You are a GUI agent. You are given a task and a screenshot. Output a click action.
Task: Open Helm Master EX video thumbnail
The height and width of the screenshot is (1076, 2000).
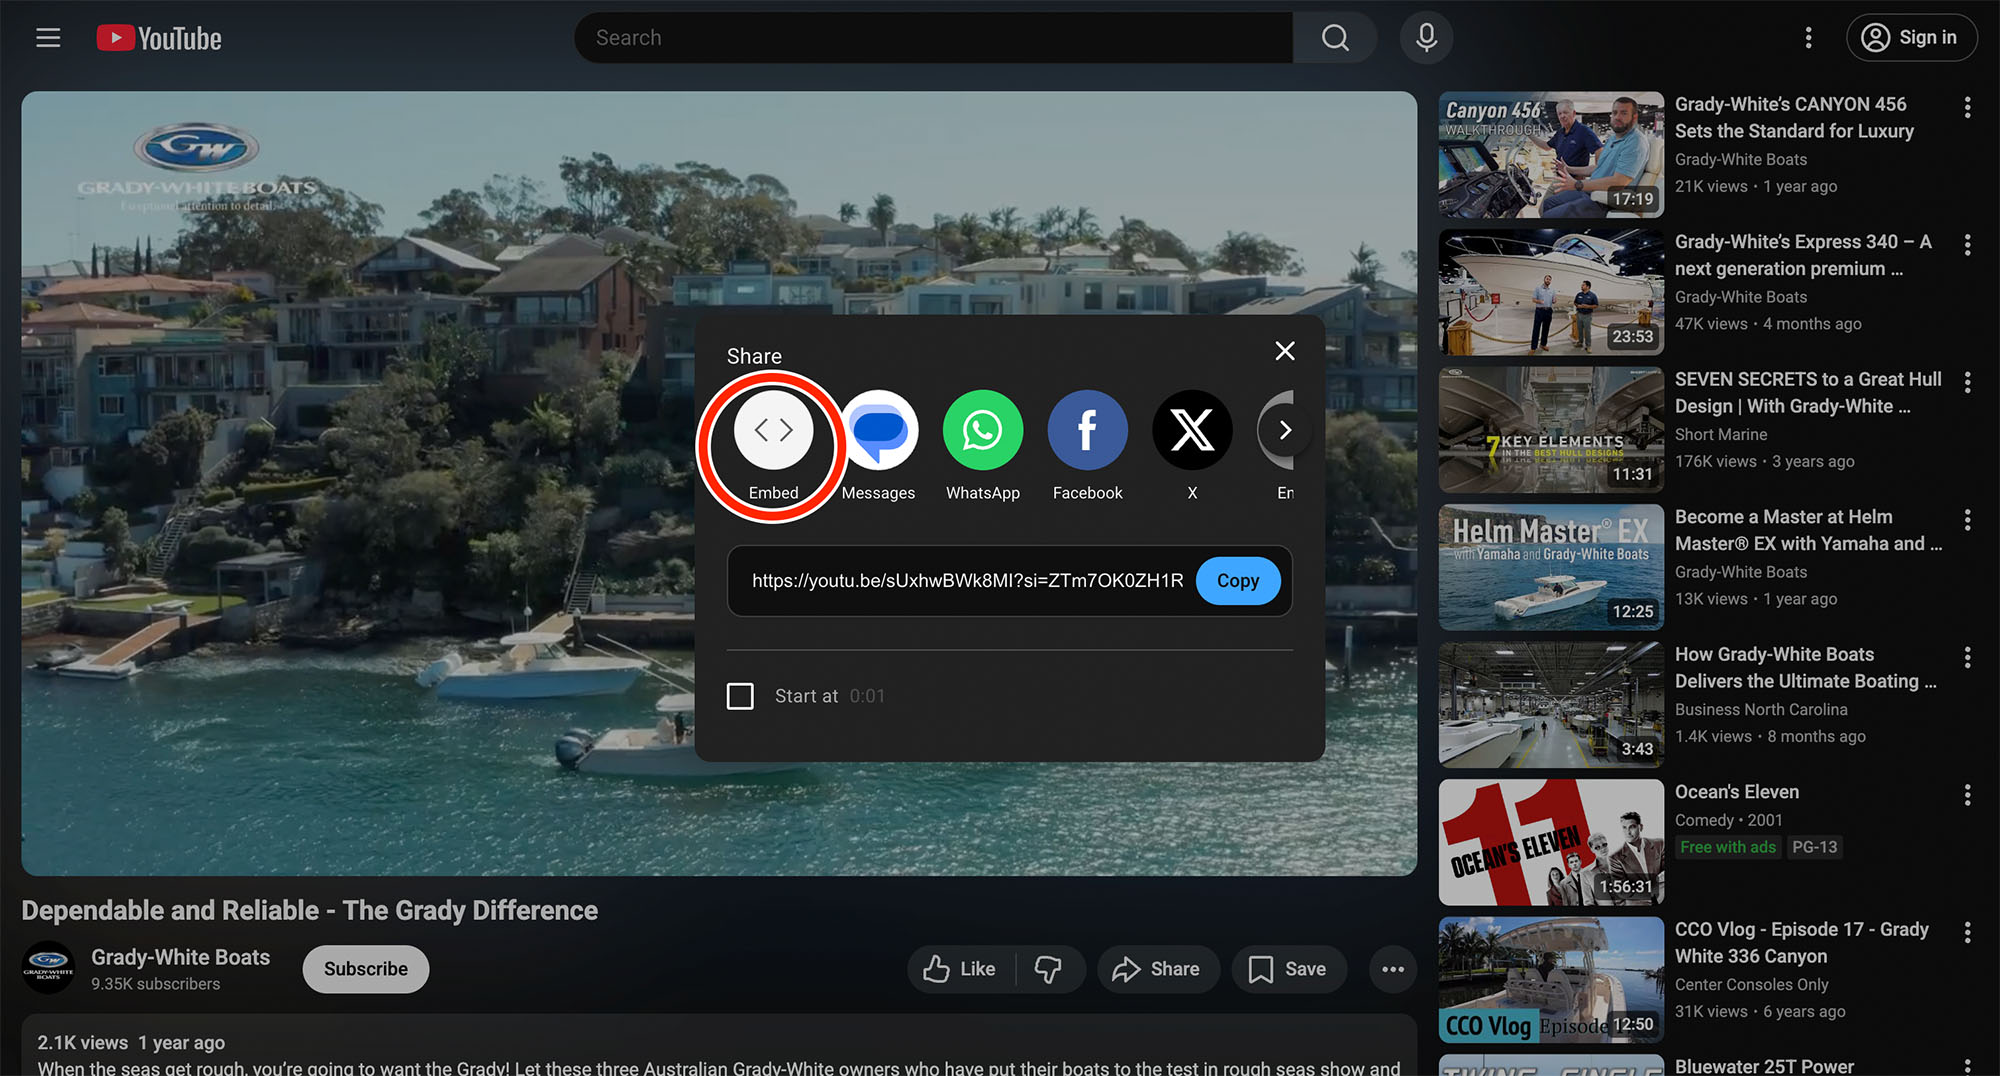coord(1551,567)
